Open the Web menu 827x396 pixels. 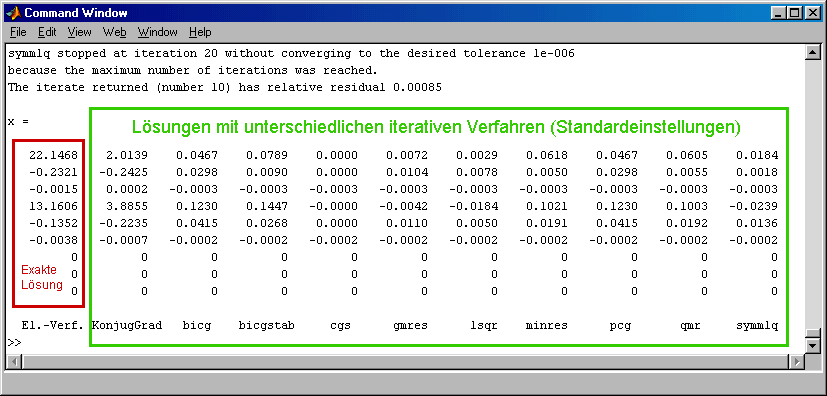pyautogui.click(x=114, y=32)
